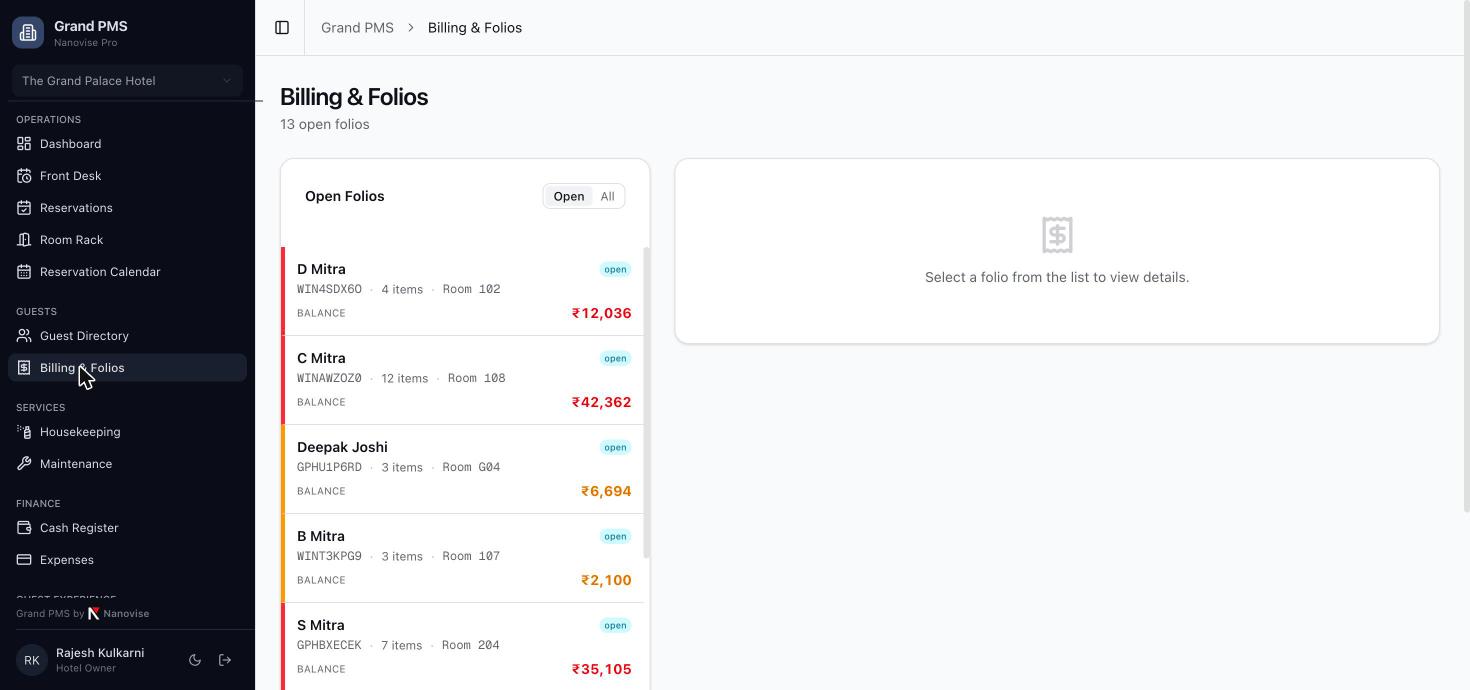The image size is (1470, 690).
Task: Click the Cash Register wallet icon
Action: [x=24, y=528]
